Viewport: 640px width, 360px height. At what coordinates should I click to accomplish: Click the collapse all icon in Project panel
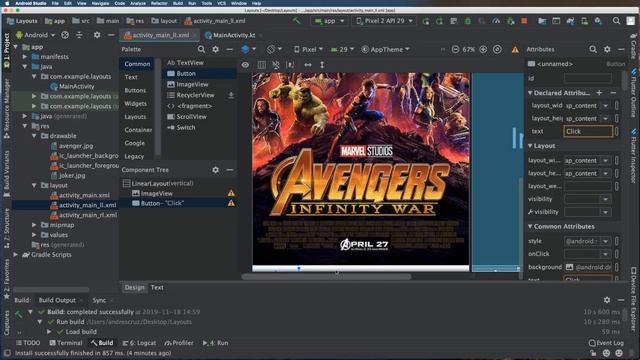[79, 35]
